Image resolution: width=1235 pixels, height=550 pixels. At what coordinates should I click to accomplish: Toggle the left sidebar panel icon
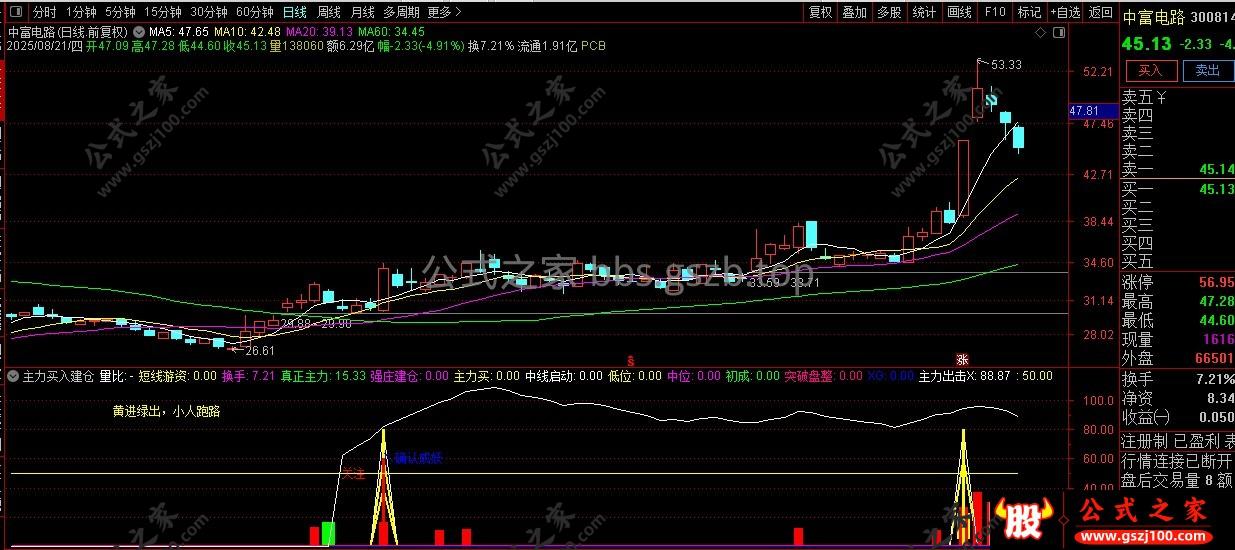[x=14, y=13]
